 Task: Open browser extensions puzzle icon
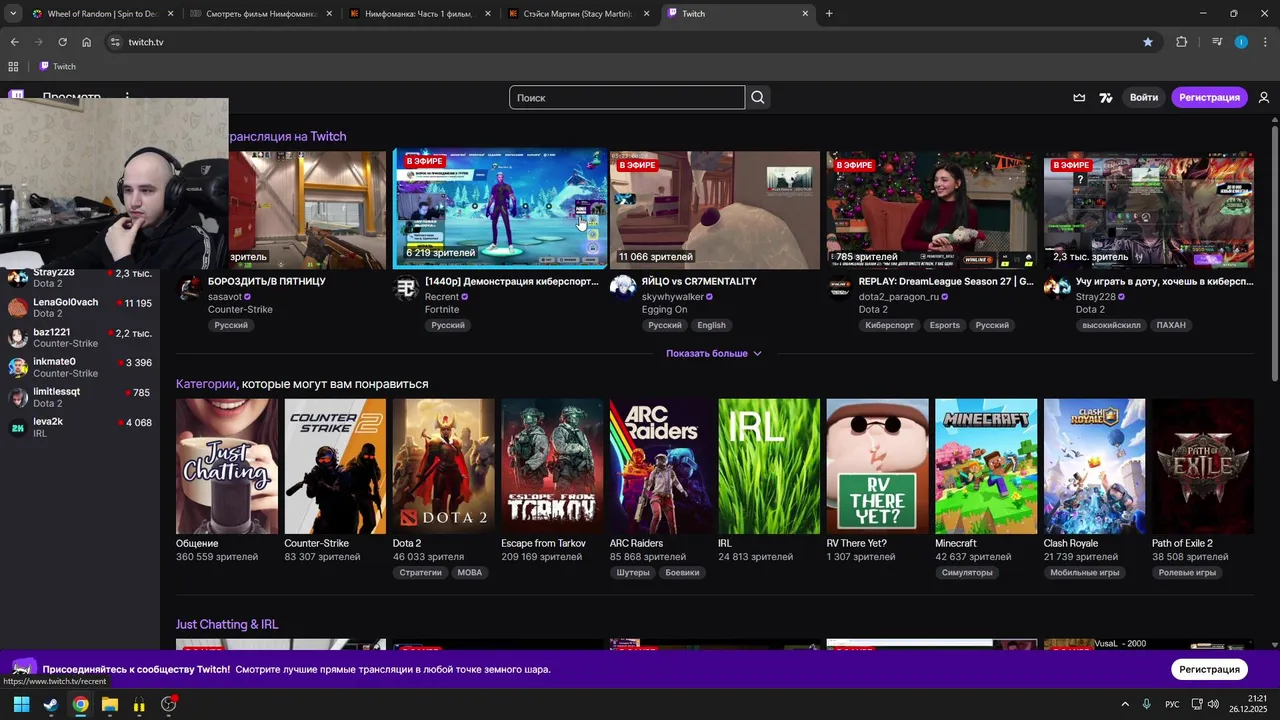tap(1182, 42)
